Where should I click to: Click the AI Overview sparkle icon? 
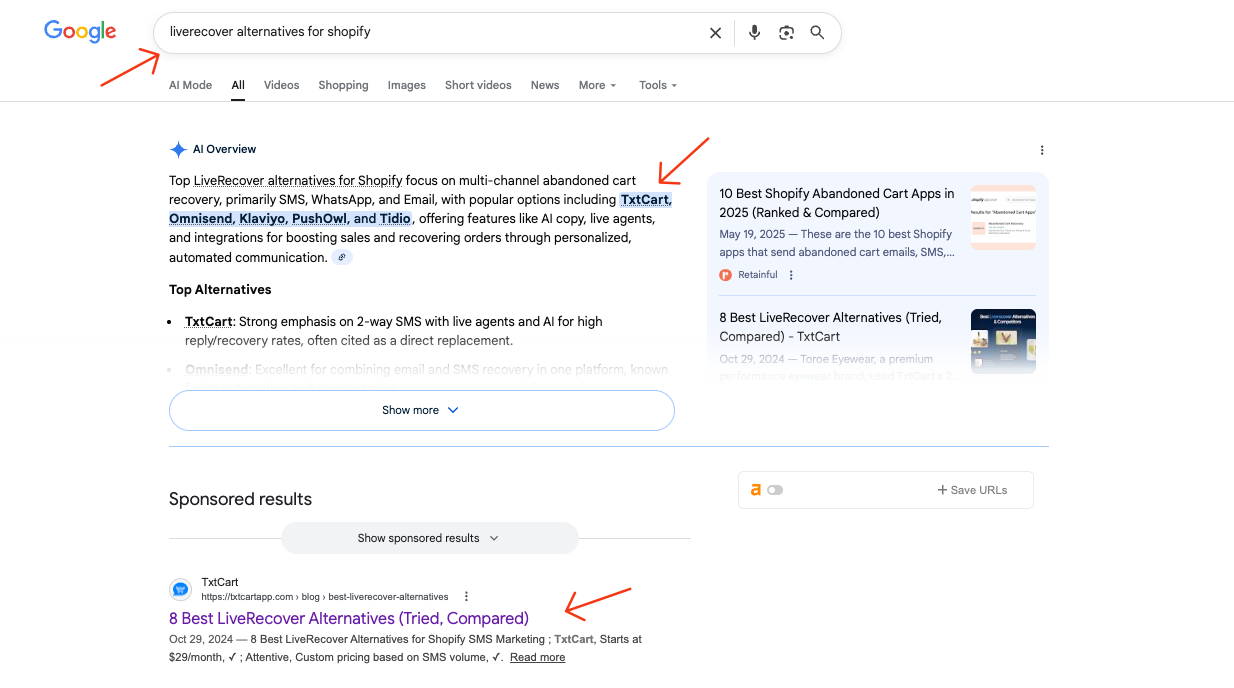pos(178,149)
